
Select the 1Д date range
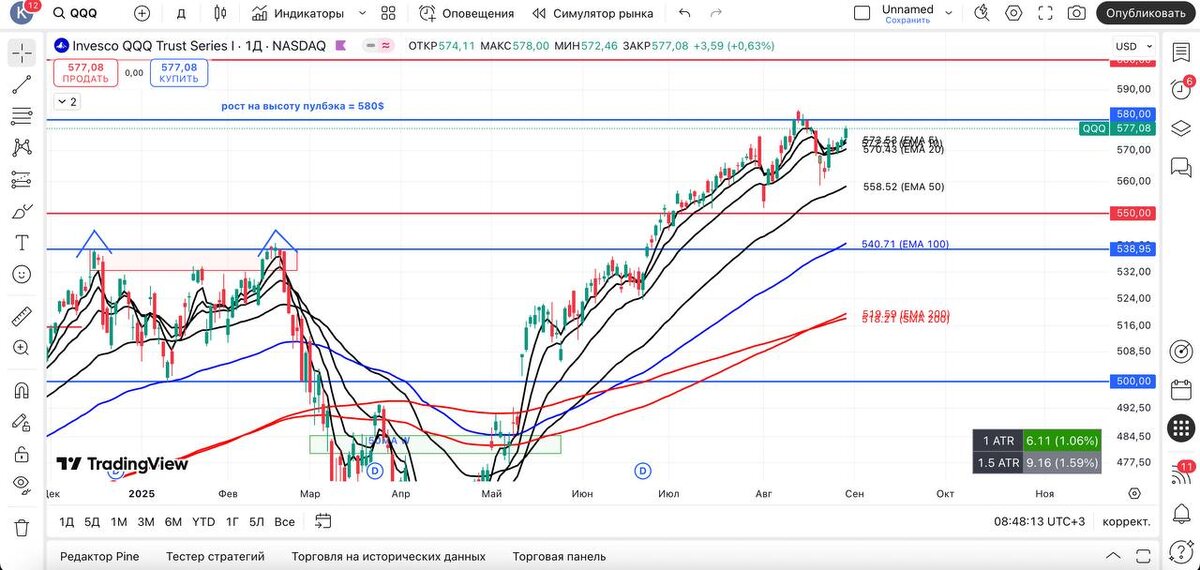[67, 522]
